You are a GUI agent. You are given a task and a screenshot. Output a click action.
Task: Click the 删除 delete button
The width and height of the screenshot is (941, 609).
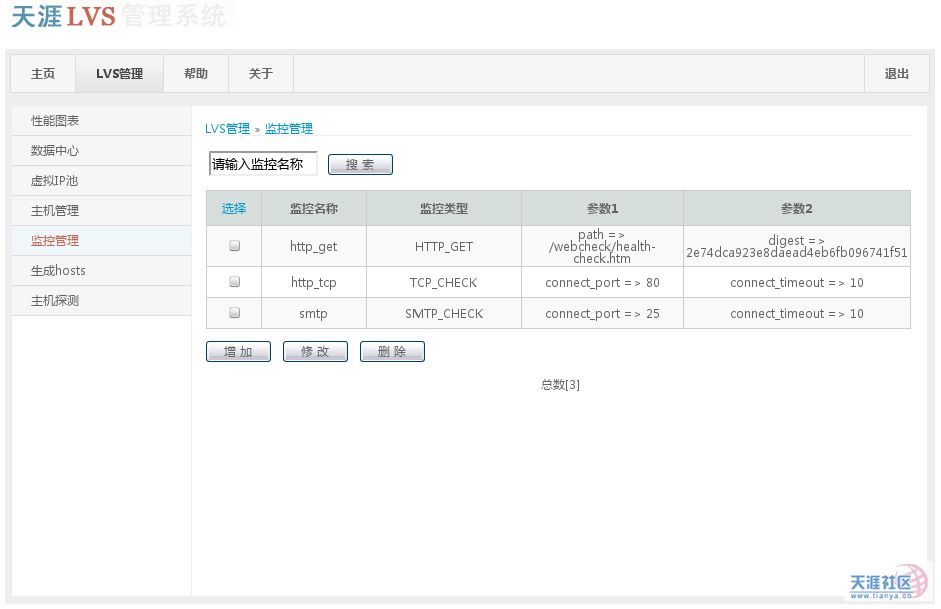coord(392,352)
